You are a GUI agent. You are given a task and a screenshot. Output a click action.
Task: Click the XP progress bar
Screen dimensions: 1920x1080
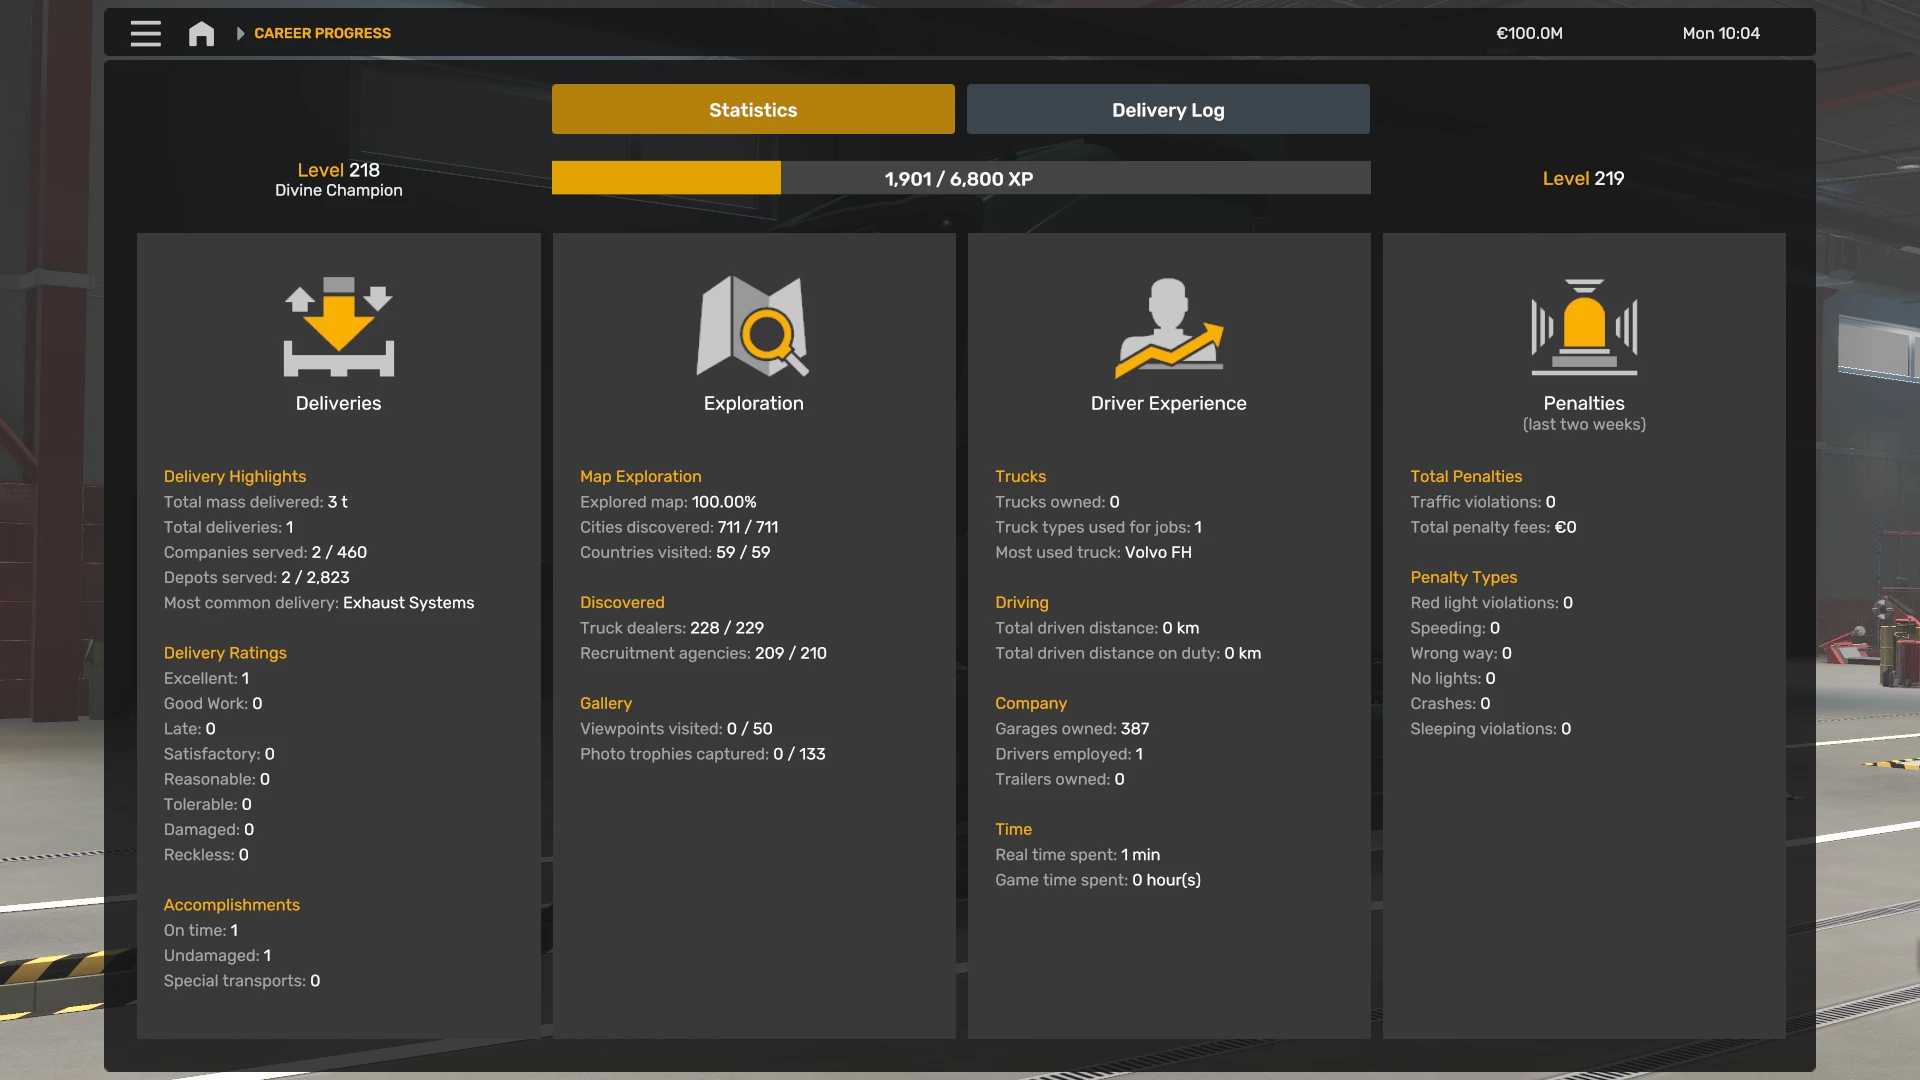click(x=960, y=178)
